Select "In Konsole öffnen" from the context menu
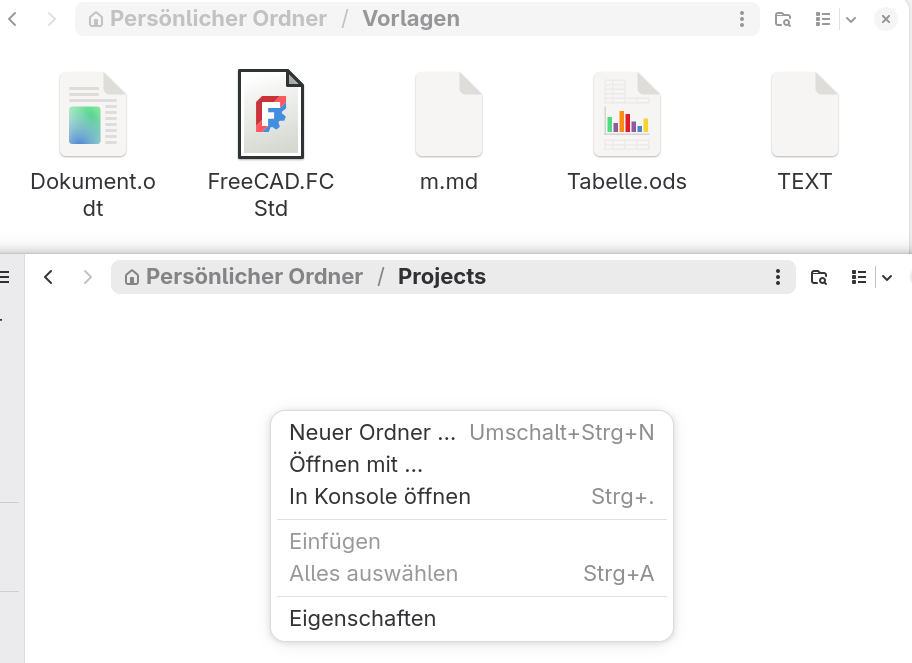Image resolution: width=912 pixels, height=663 pixels. coord(380,496)
